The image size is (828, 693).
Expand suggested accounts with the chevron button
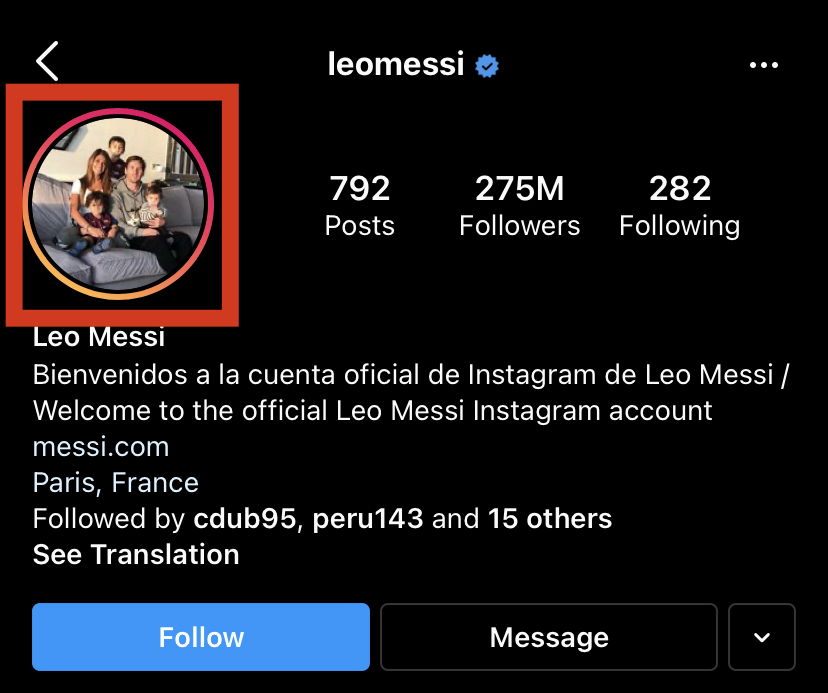[762, 637]
